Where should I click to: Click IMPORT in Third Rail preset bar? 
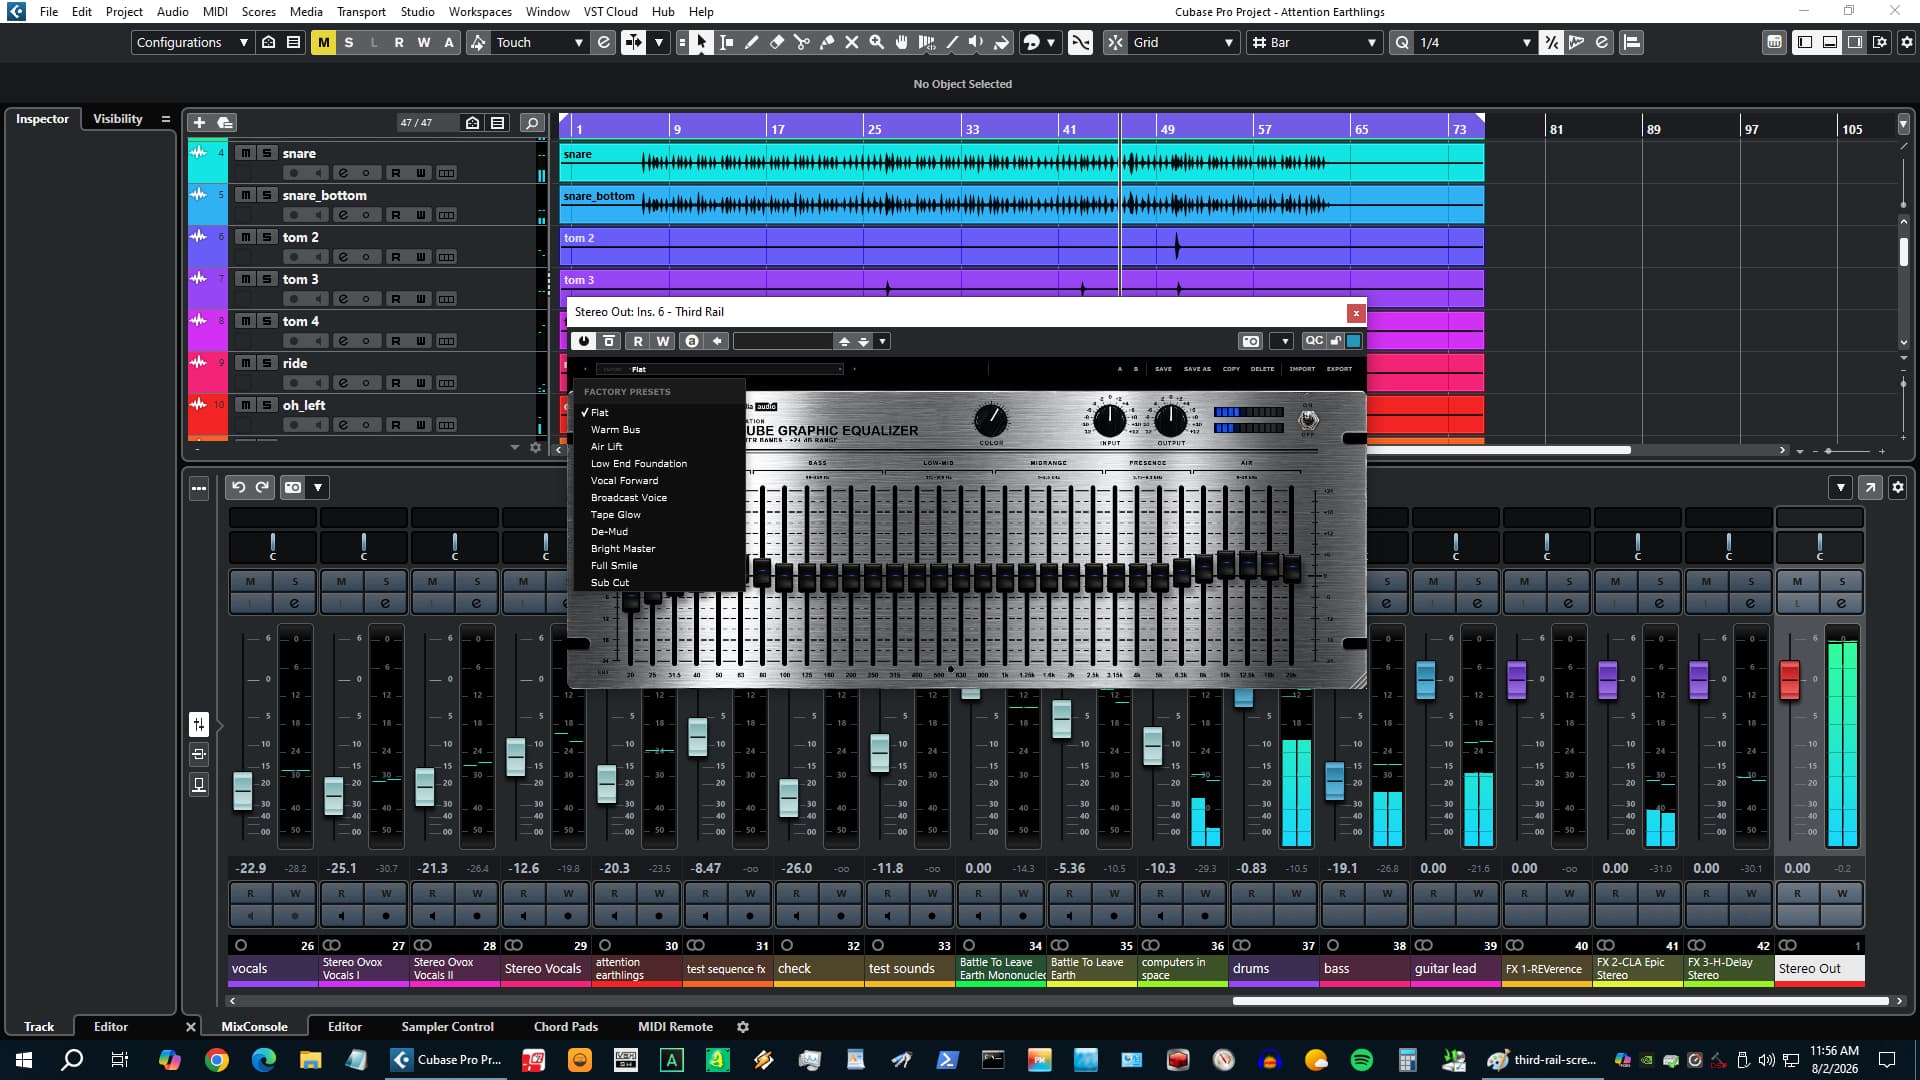pyautogui.click(x=1302, y=369)
